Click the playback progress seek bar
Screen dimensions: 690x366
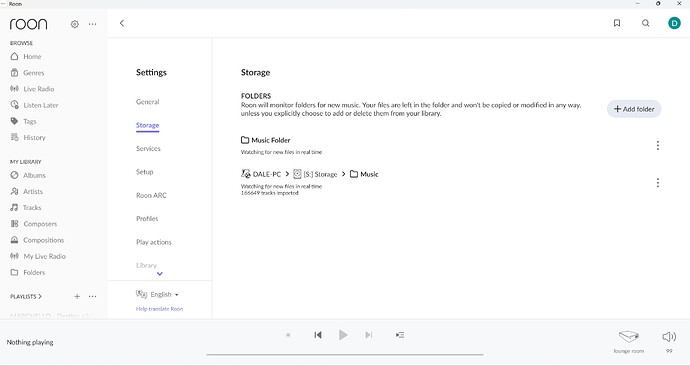point(345,354)
